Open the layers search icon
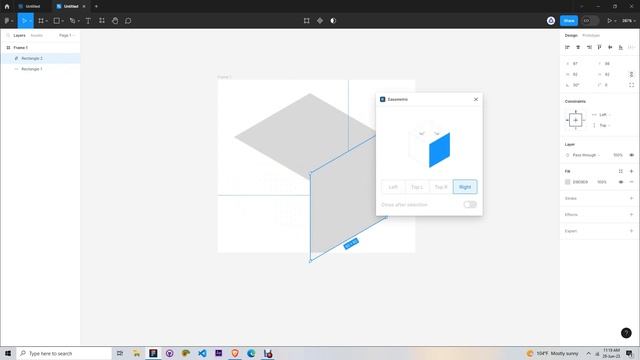 pyautogui.click(x=8, y=36)
